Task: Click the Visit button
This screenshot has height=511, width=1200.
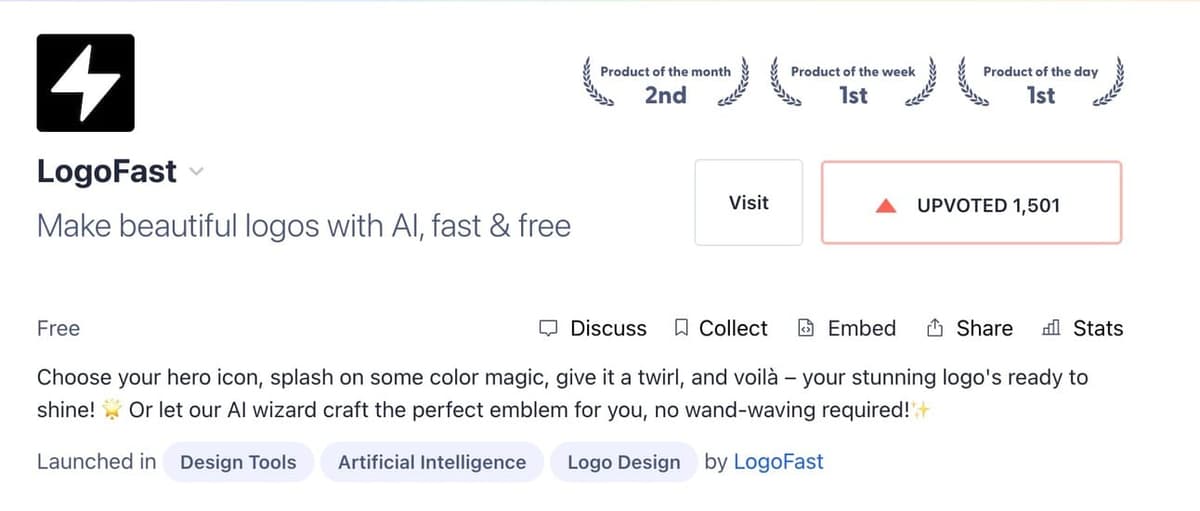Action: [x=748, y=203]
